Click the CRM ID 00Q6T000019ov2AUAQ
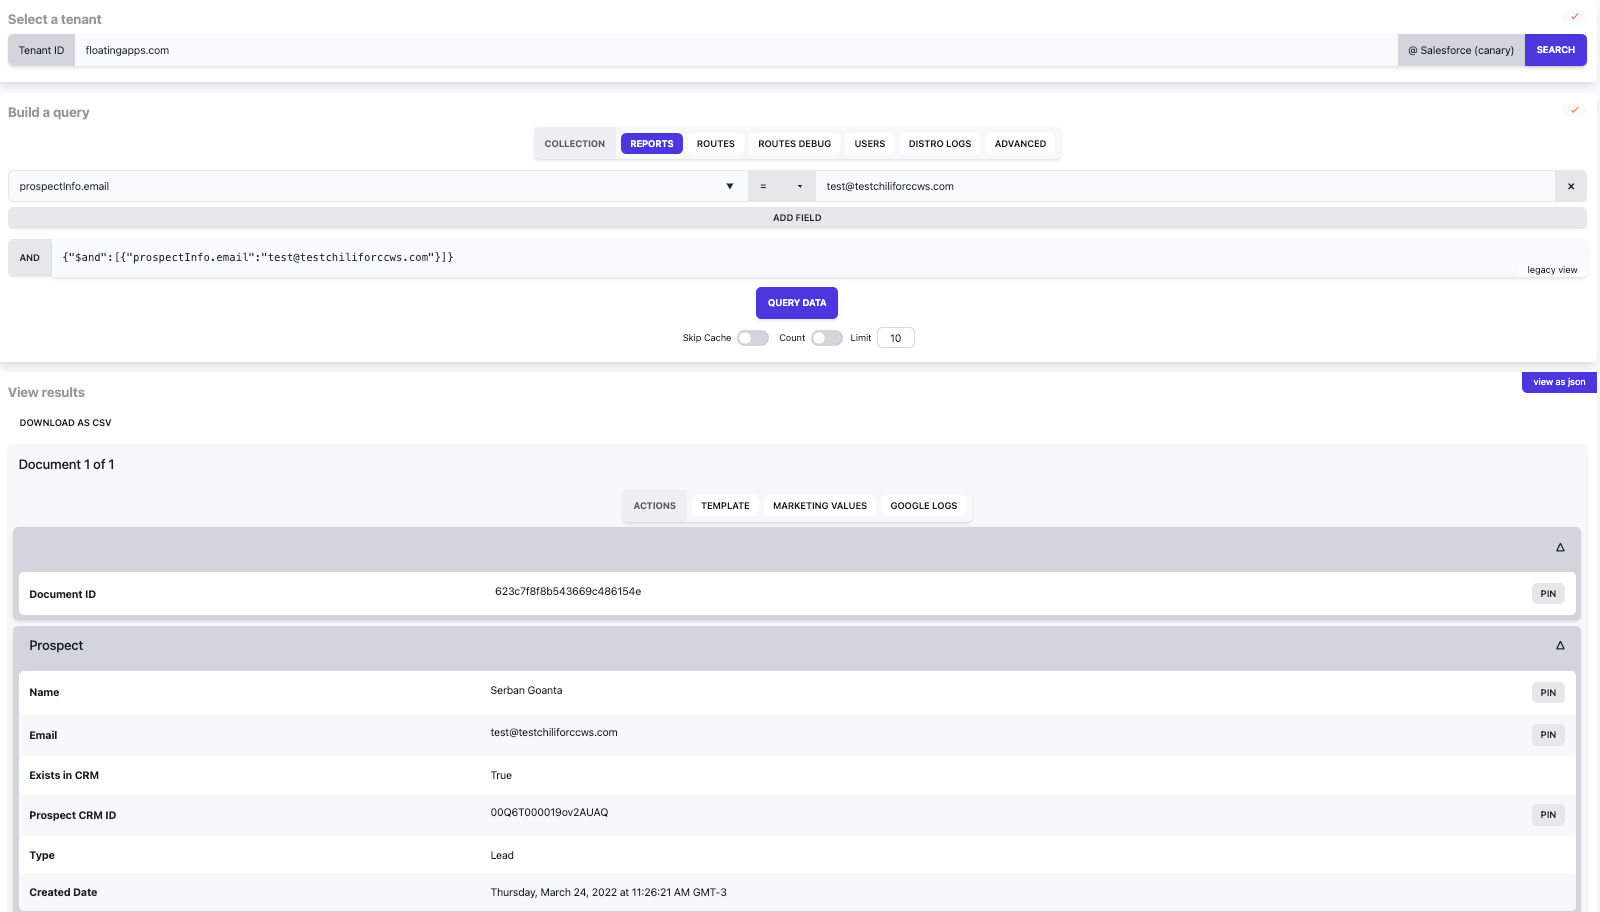 tap(549, 813)
